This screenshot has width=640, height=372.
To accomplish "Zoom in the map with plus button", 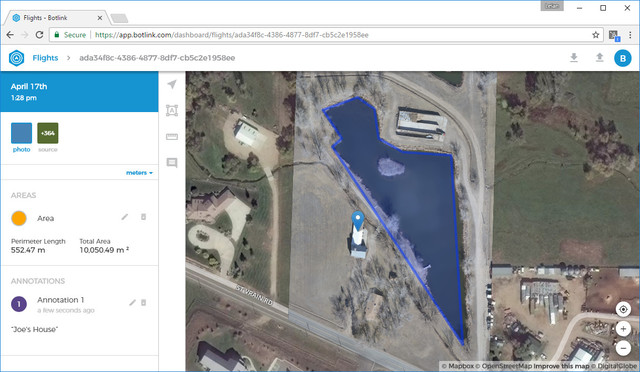I will (x=623, y=329).
